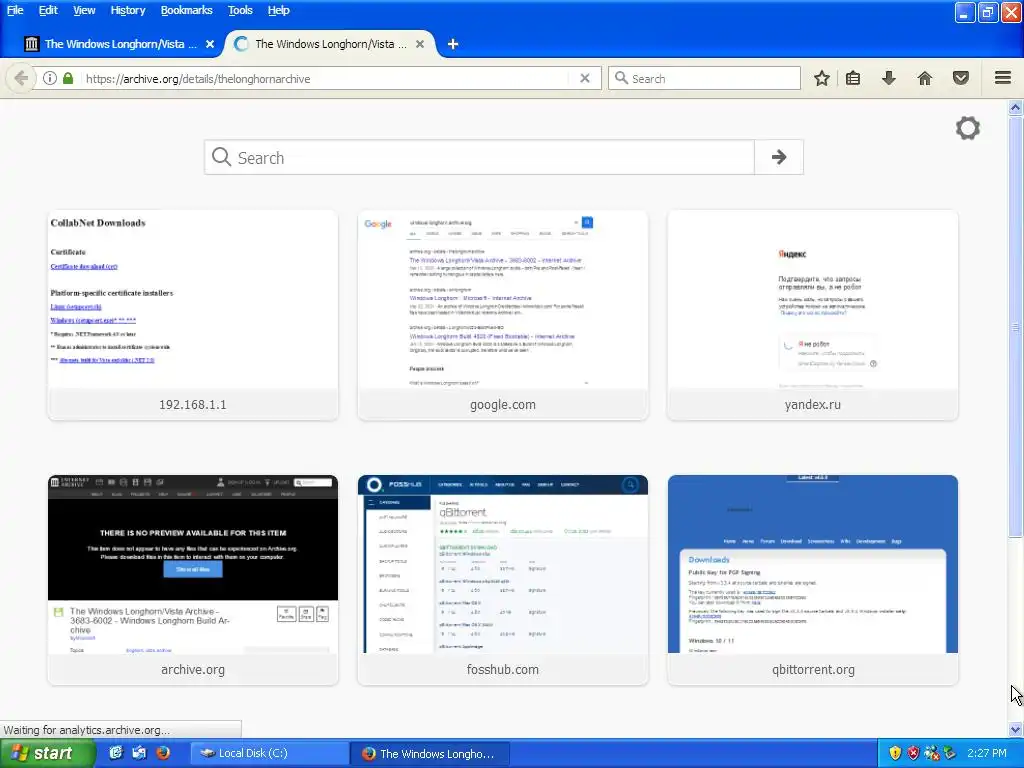This screenshot has height=768, width=1024.
Task: Open the archive.org top site tile
Action: click(193, 580)
